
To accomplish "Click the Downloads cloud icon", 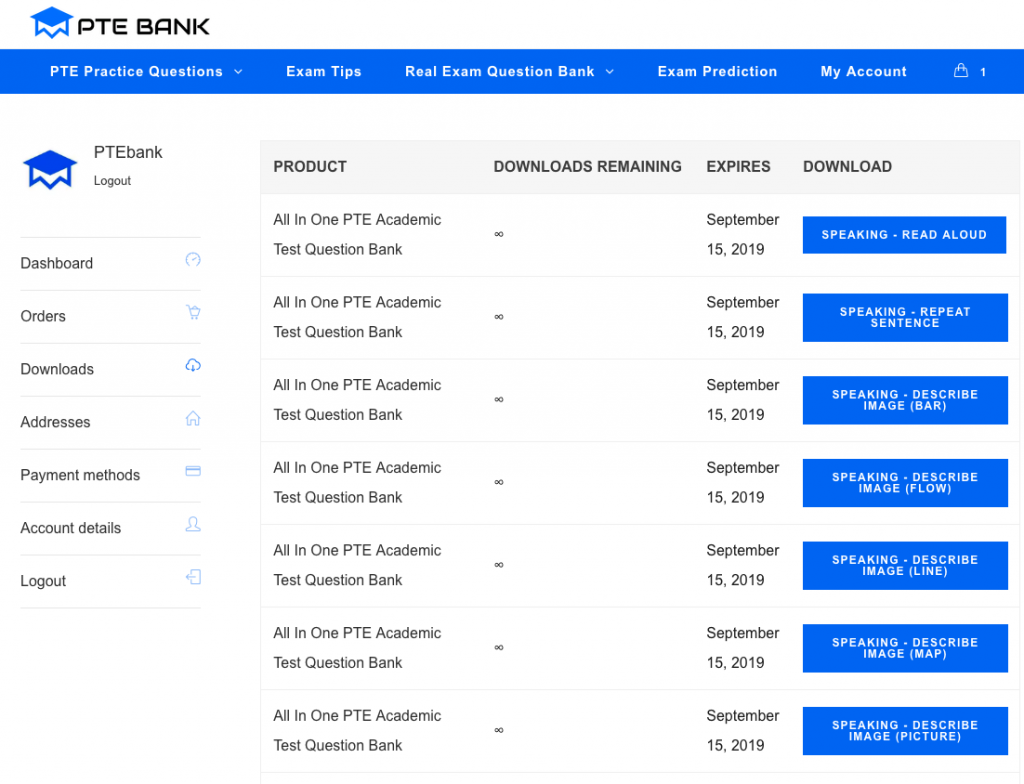I will click(x=193, y=366).
